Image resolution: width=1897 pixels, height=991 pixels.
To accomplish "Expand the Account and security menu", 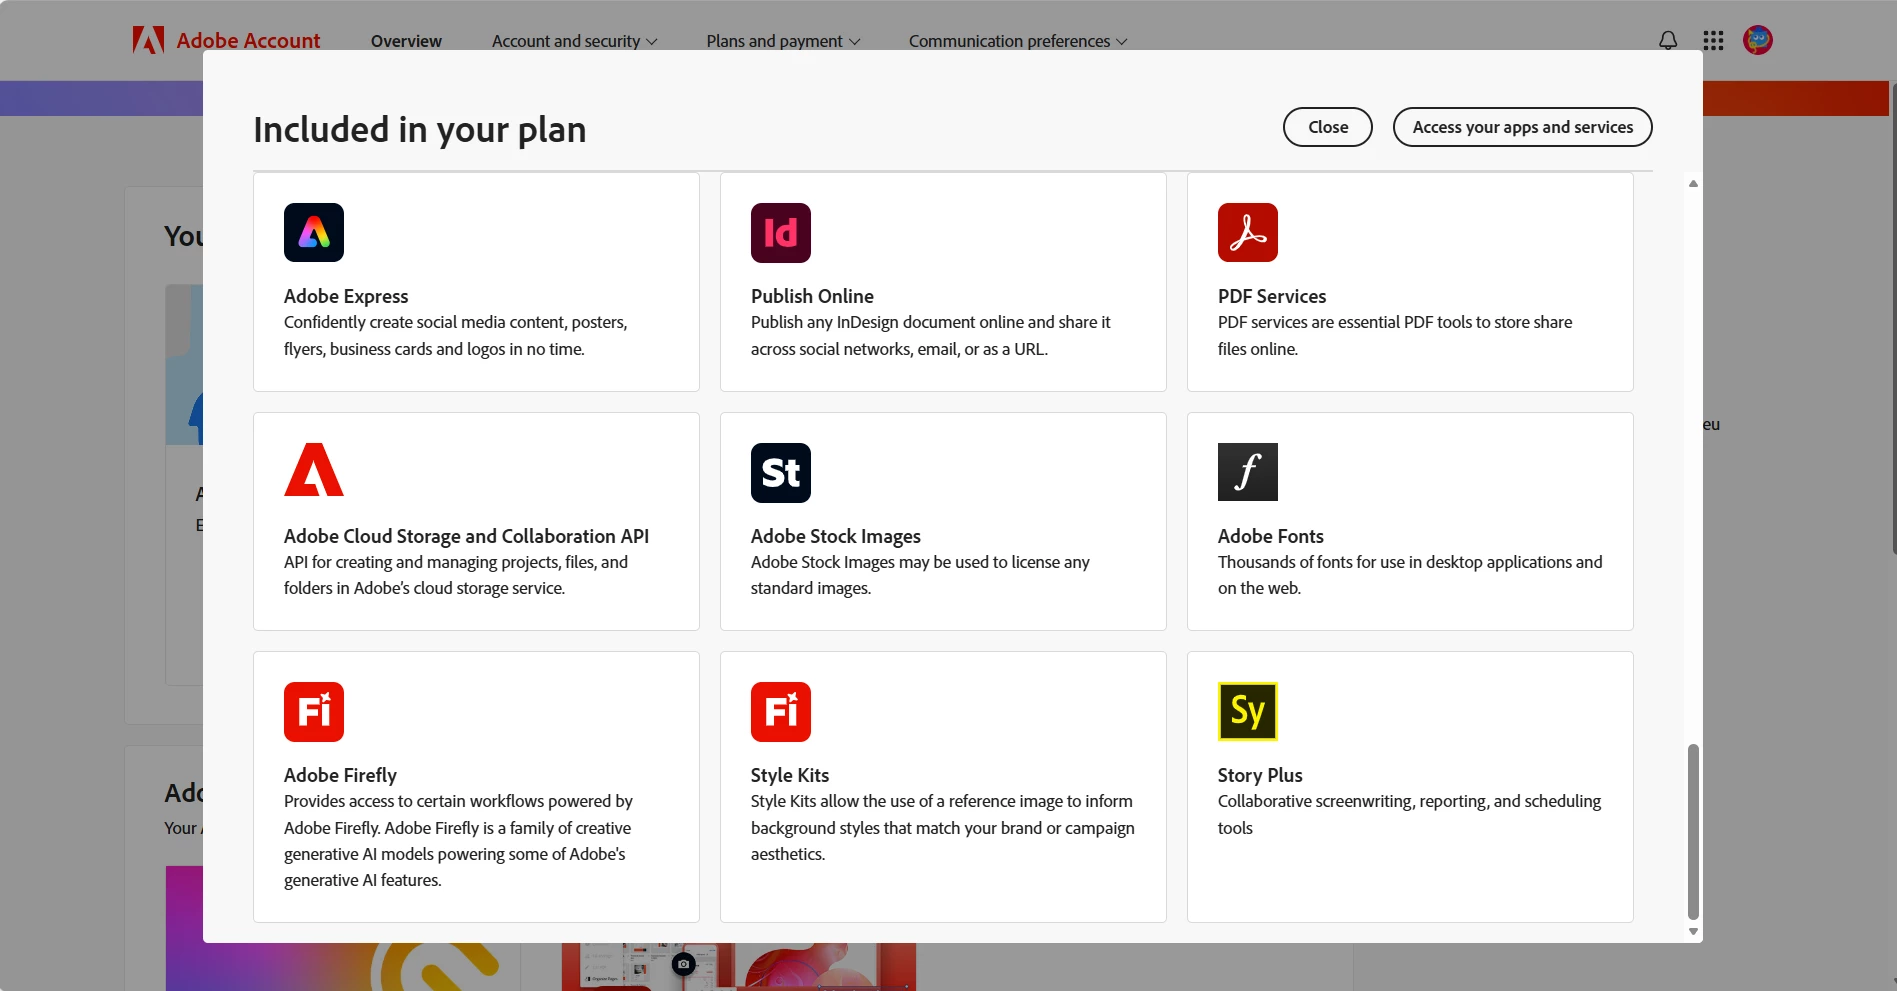I will 574,41.
